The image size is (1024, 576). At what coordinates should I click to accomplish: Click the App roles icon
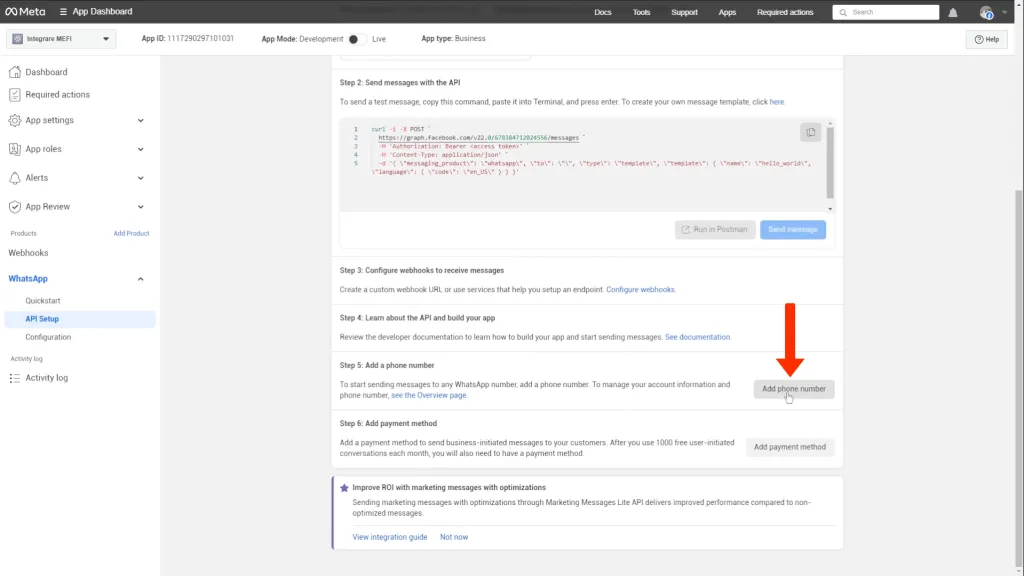(x=14, y=149)
